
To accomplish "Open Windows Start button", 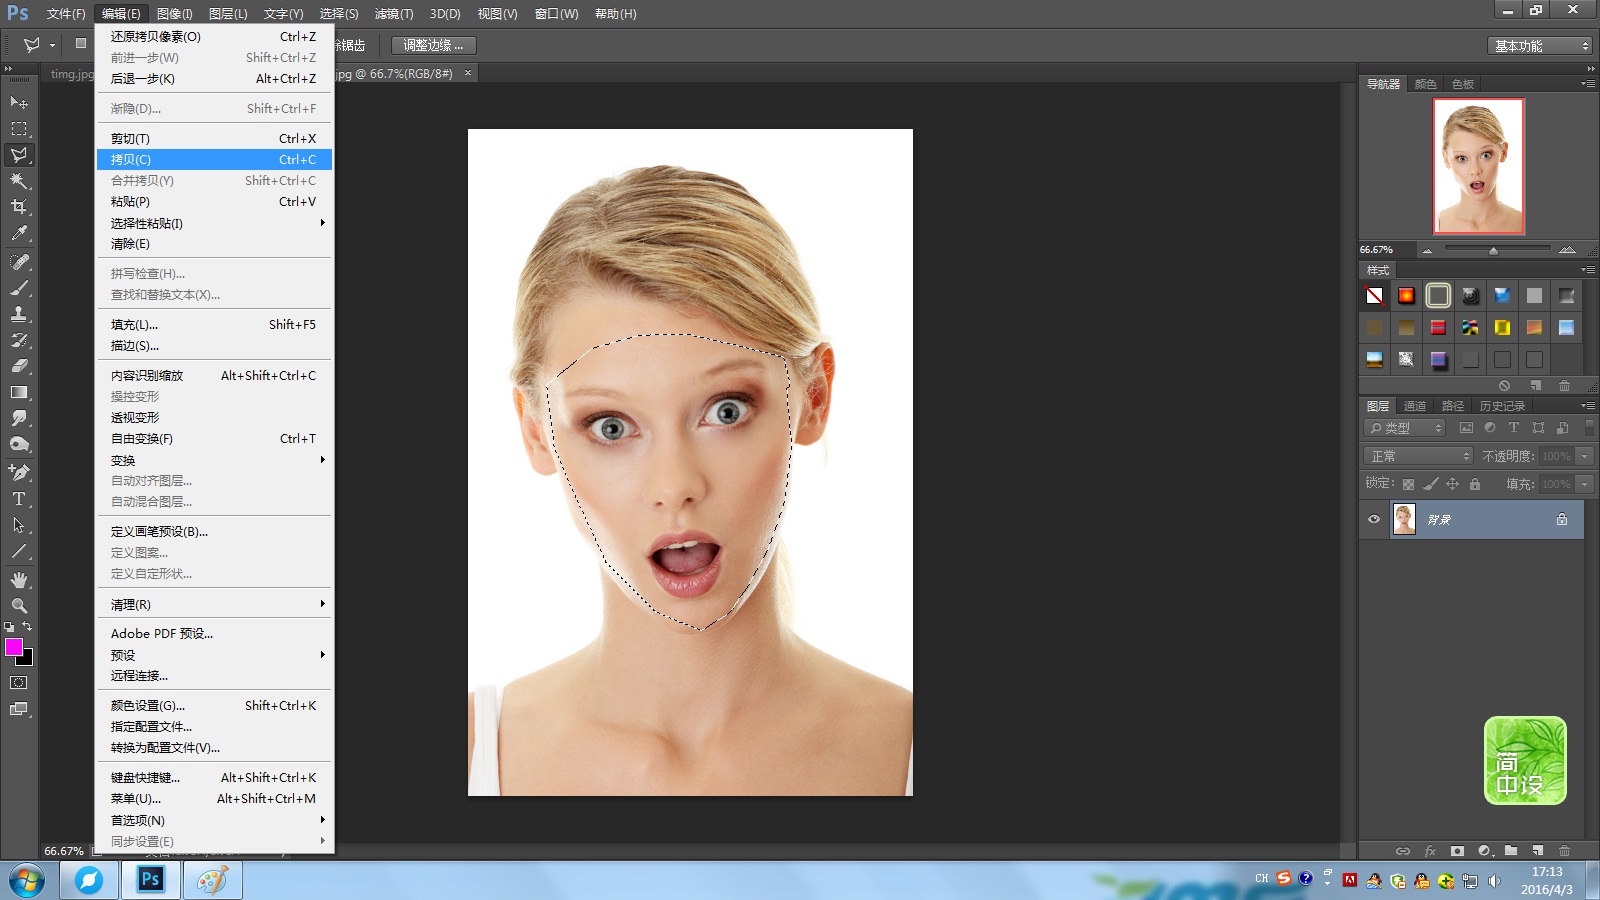I will pyautogui.click(x=27, y=881).
